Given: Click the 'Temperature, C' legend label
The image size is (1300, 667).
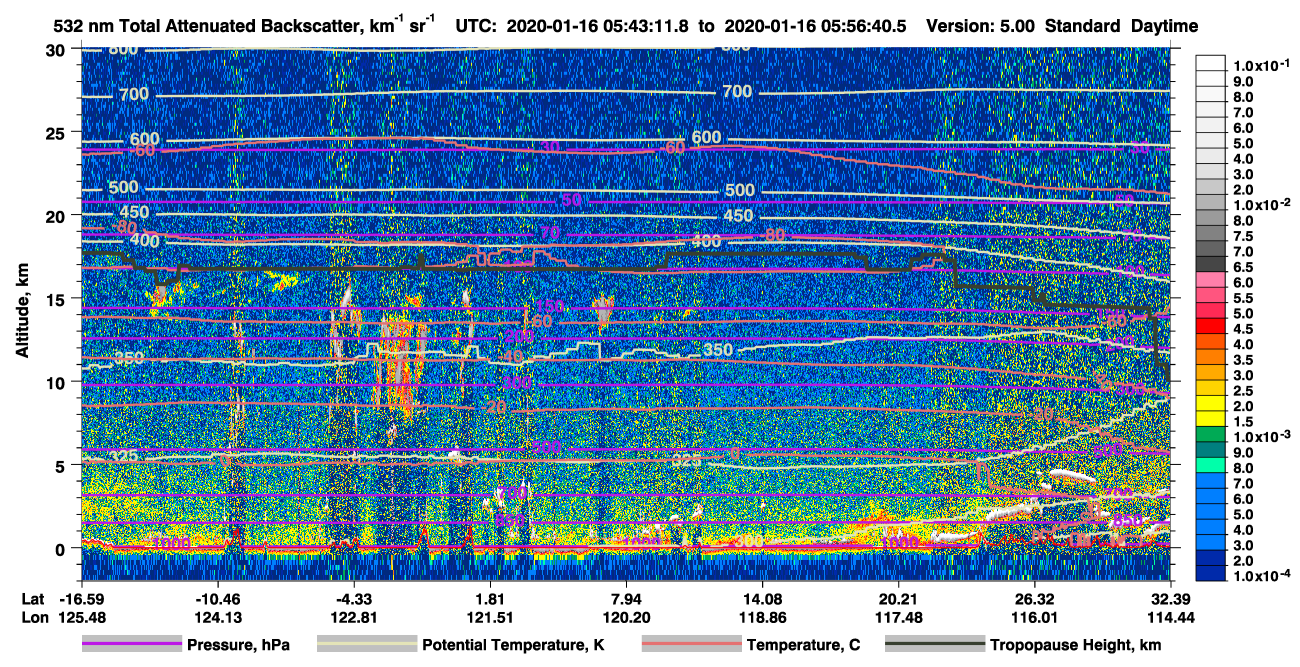Looking at the screenshot, I should (x=803, y=646).
